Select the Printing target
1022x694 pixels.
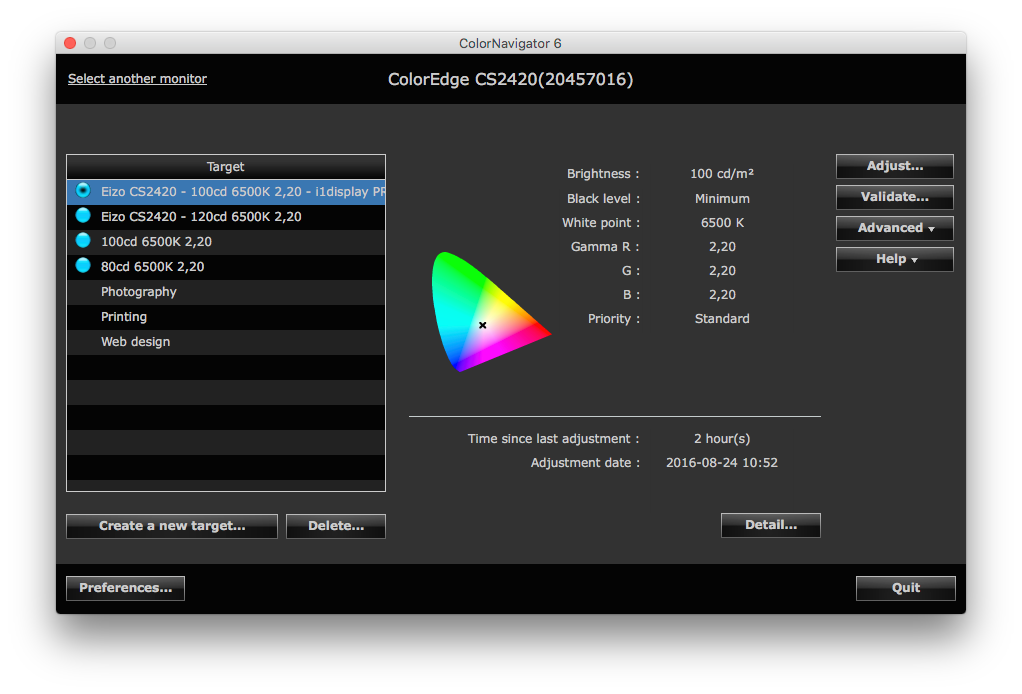click(226, 317)
